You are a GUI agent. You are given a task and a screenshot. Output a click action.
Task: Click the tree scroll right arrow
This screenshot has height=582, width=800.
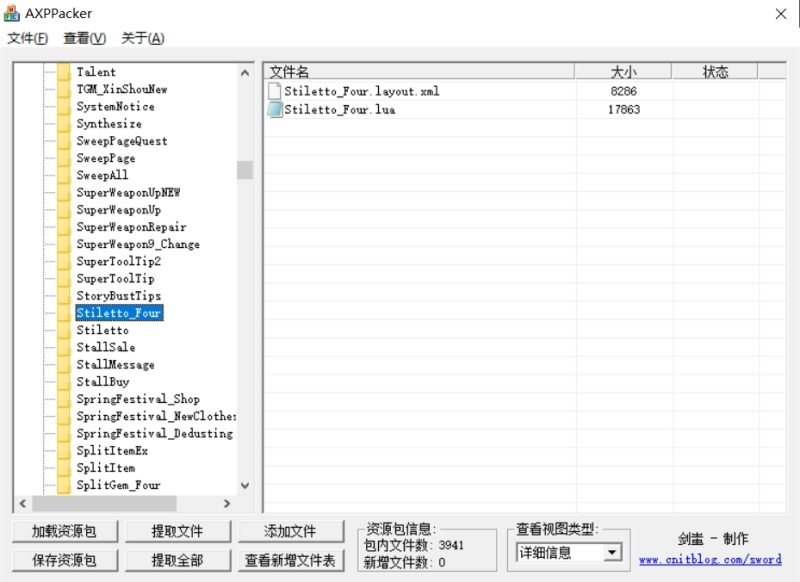227,503
